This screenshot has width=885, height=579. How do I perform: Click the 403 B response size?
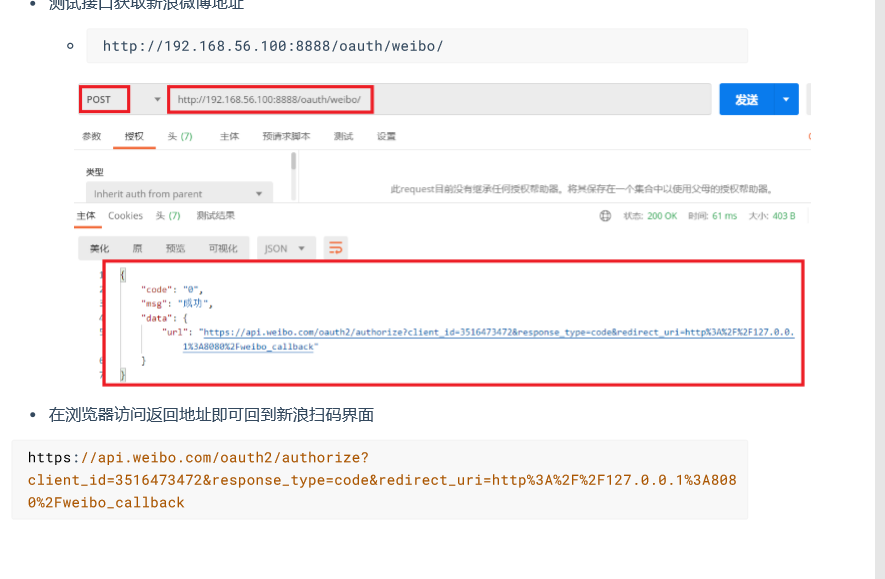coord(784,216)
